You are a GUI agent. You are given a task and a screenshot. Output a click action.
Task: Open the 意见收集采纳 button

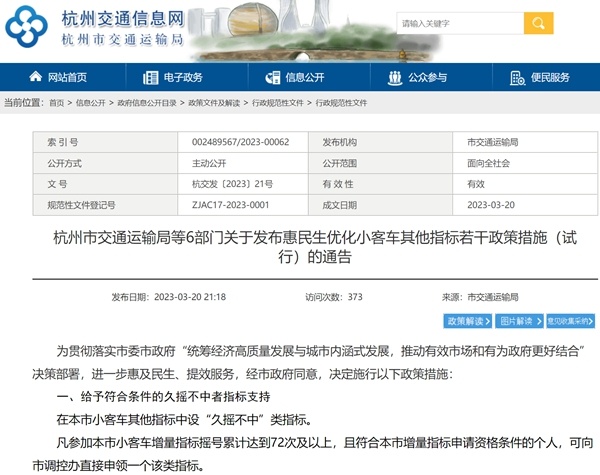[570, 321]
